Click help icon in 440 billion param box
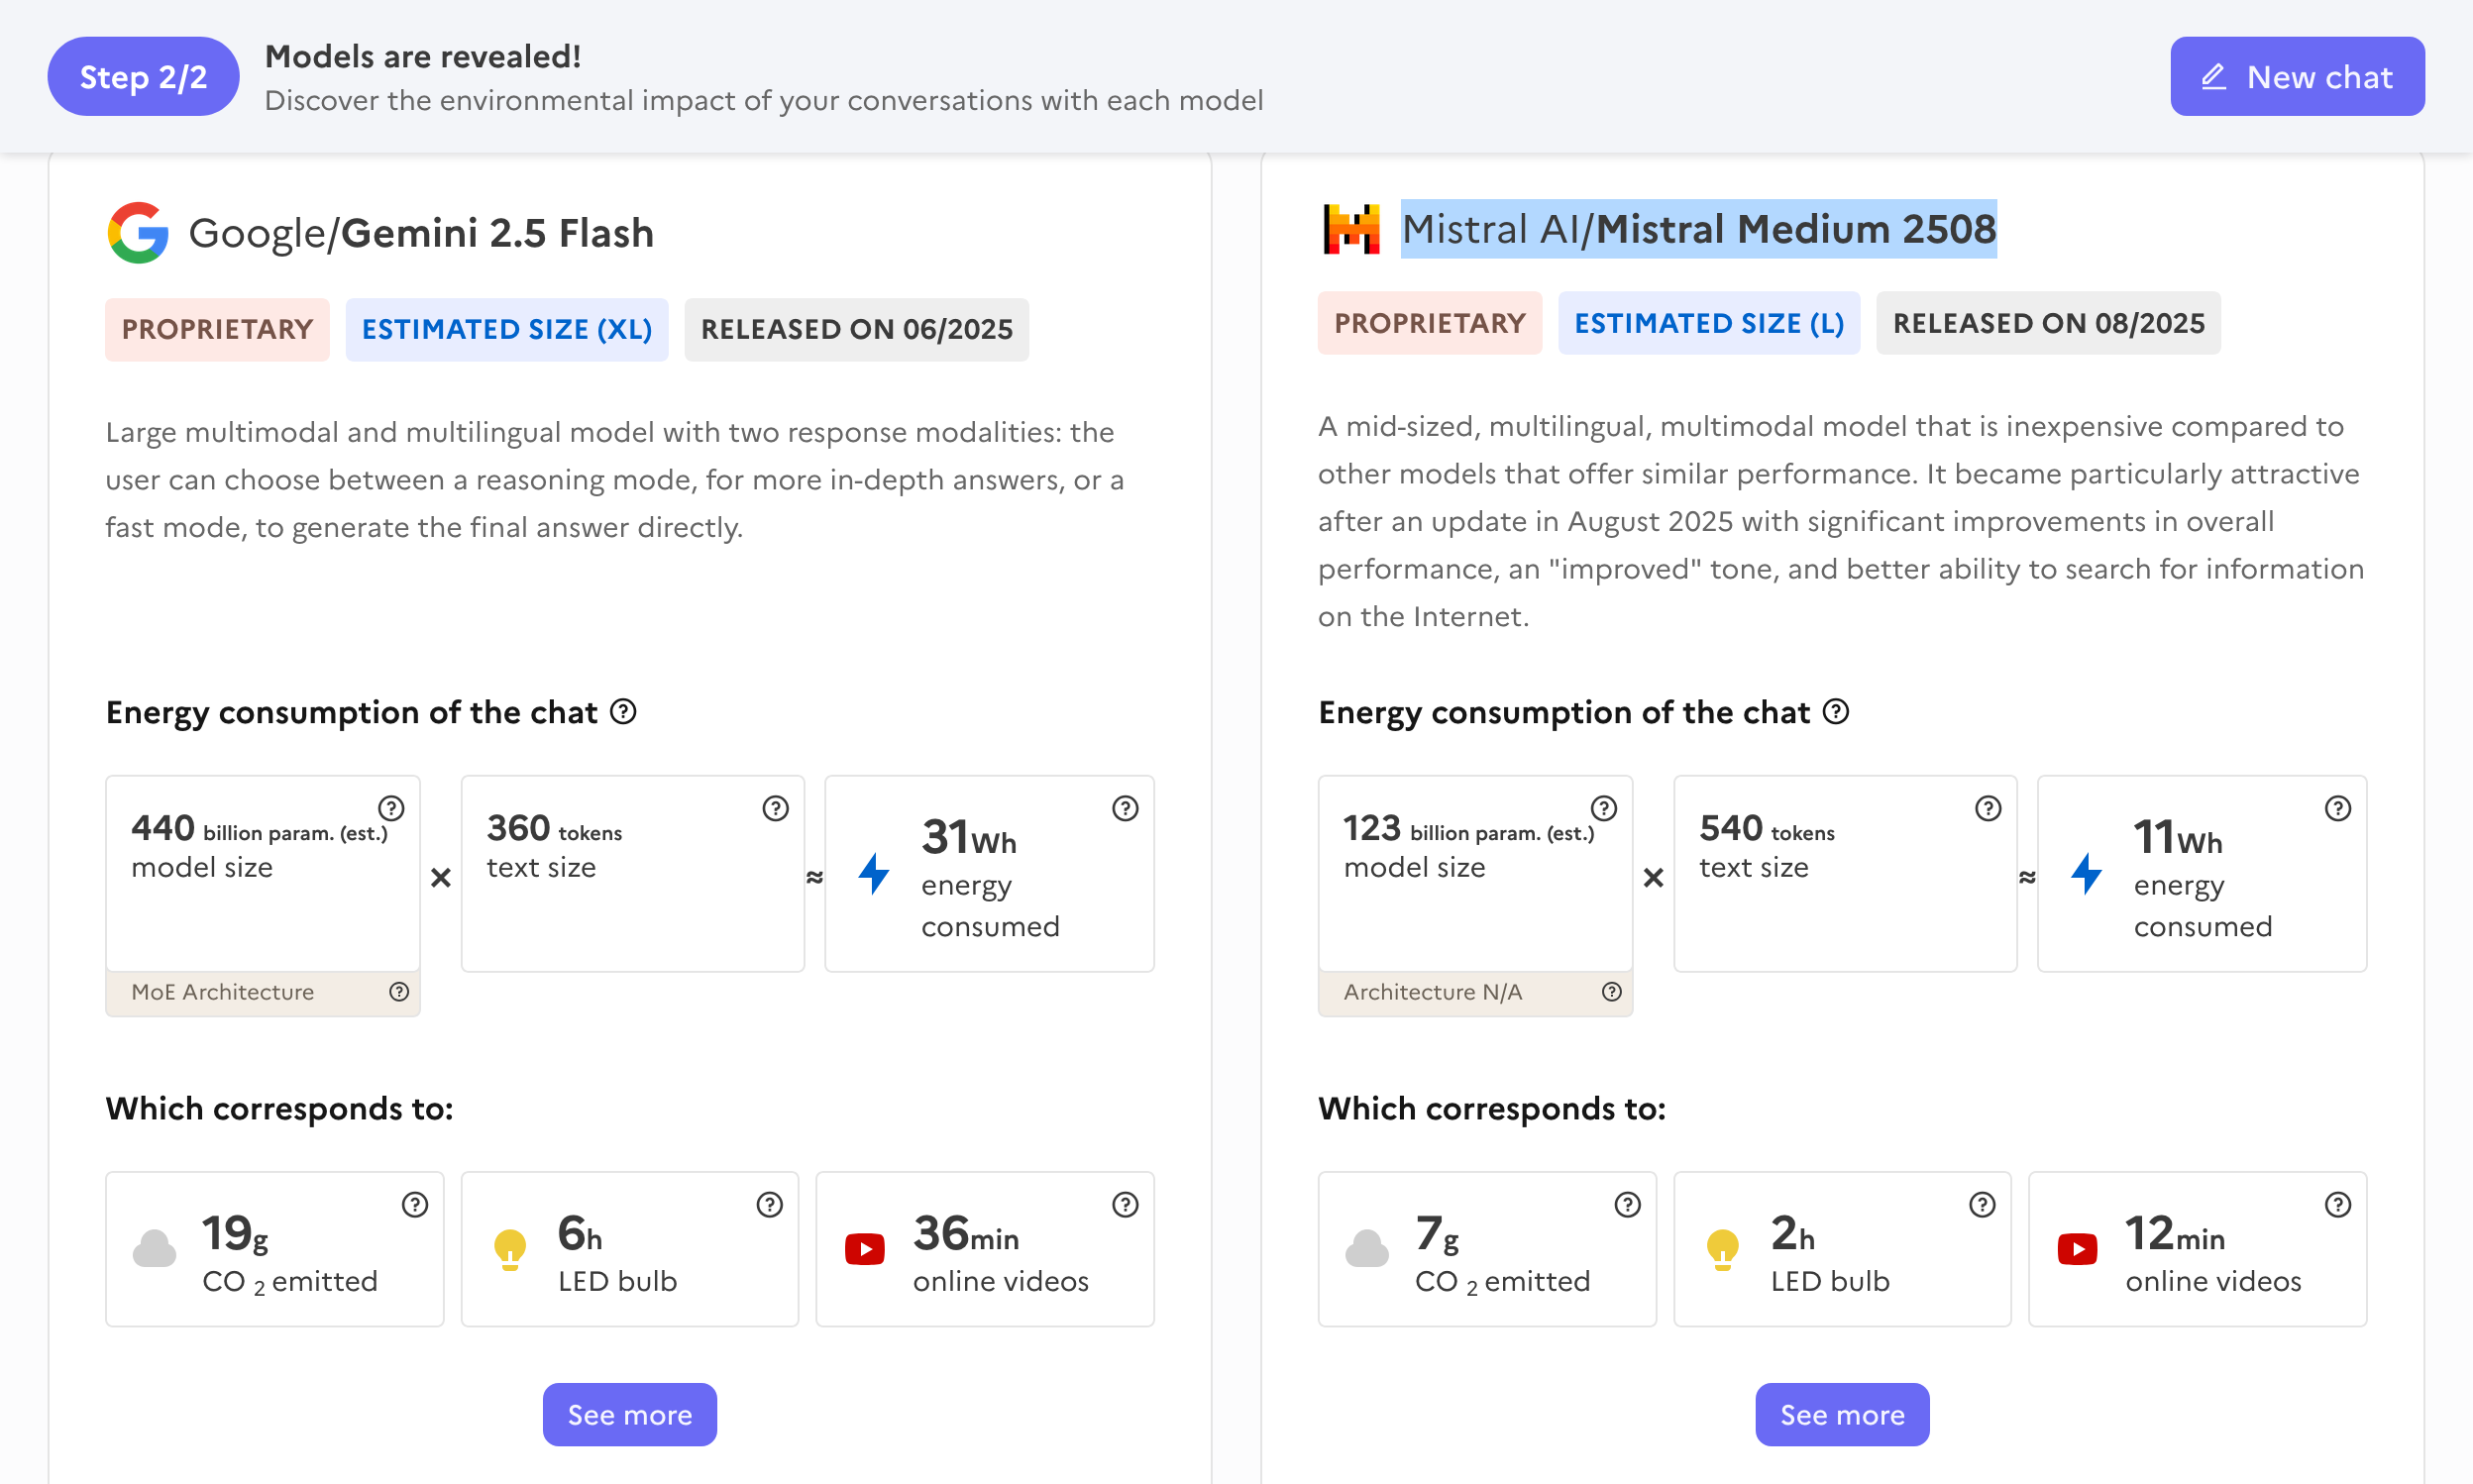 tap(391, 808)
